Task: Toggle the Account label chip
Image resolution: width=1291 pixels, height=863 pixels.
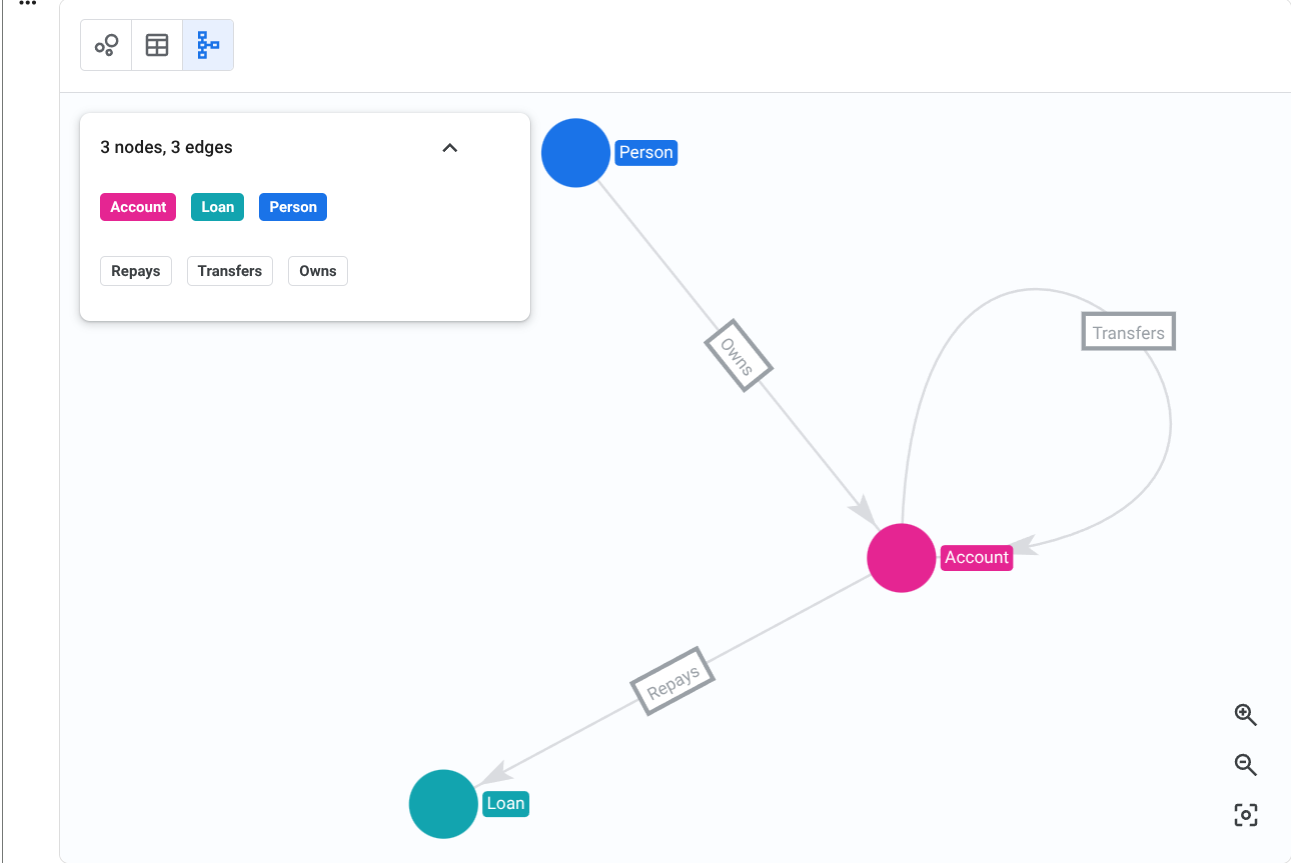Action: [x=137, y=206]
